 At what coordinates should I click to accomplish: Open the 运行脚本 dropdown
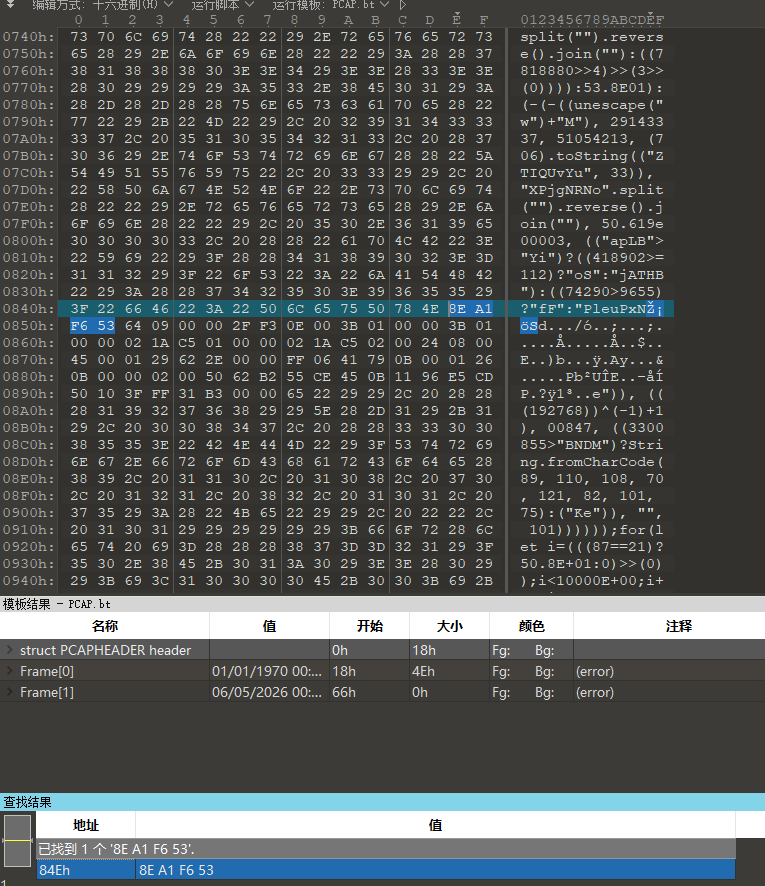223,5
